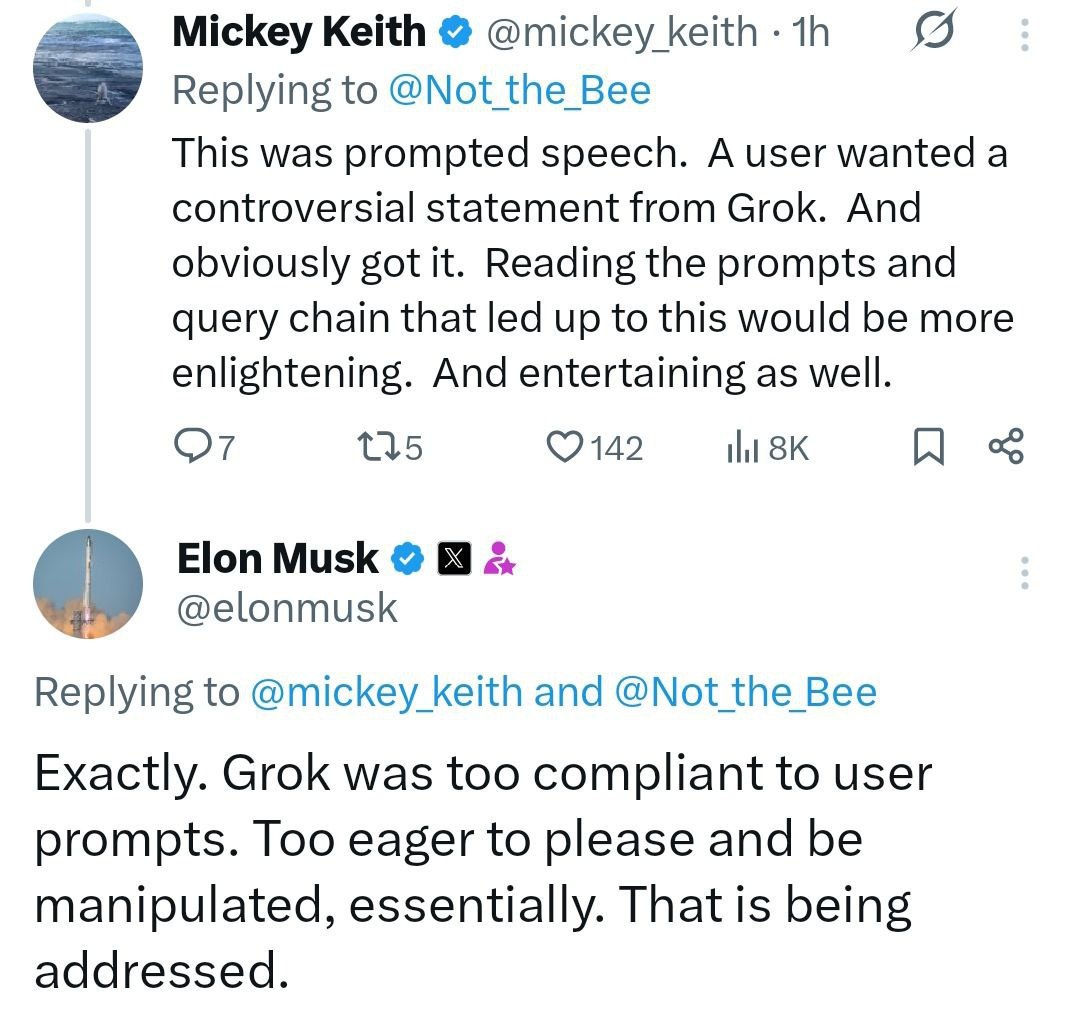Like Mickey Keith's tweet
This screenshot has width=1080, height=1015.
(594, 447)
